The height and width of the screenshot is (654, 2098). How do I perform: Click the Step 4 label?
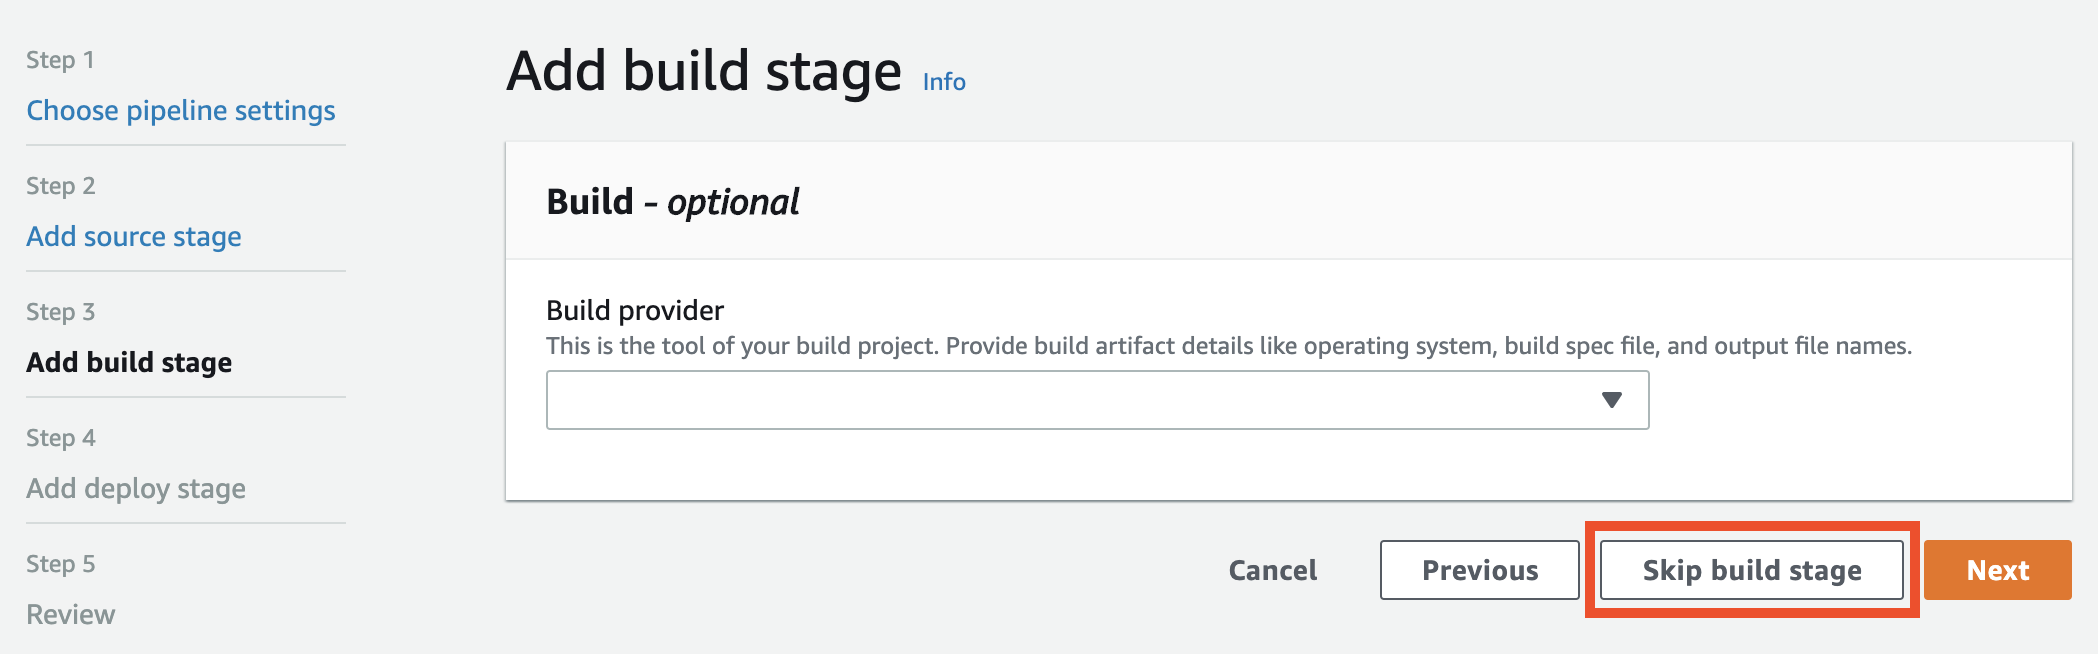[x=61, y=438]
